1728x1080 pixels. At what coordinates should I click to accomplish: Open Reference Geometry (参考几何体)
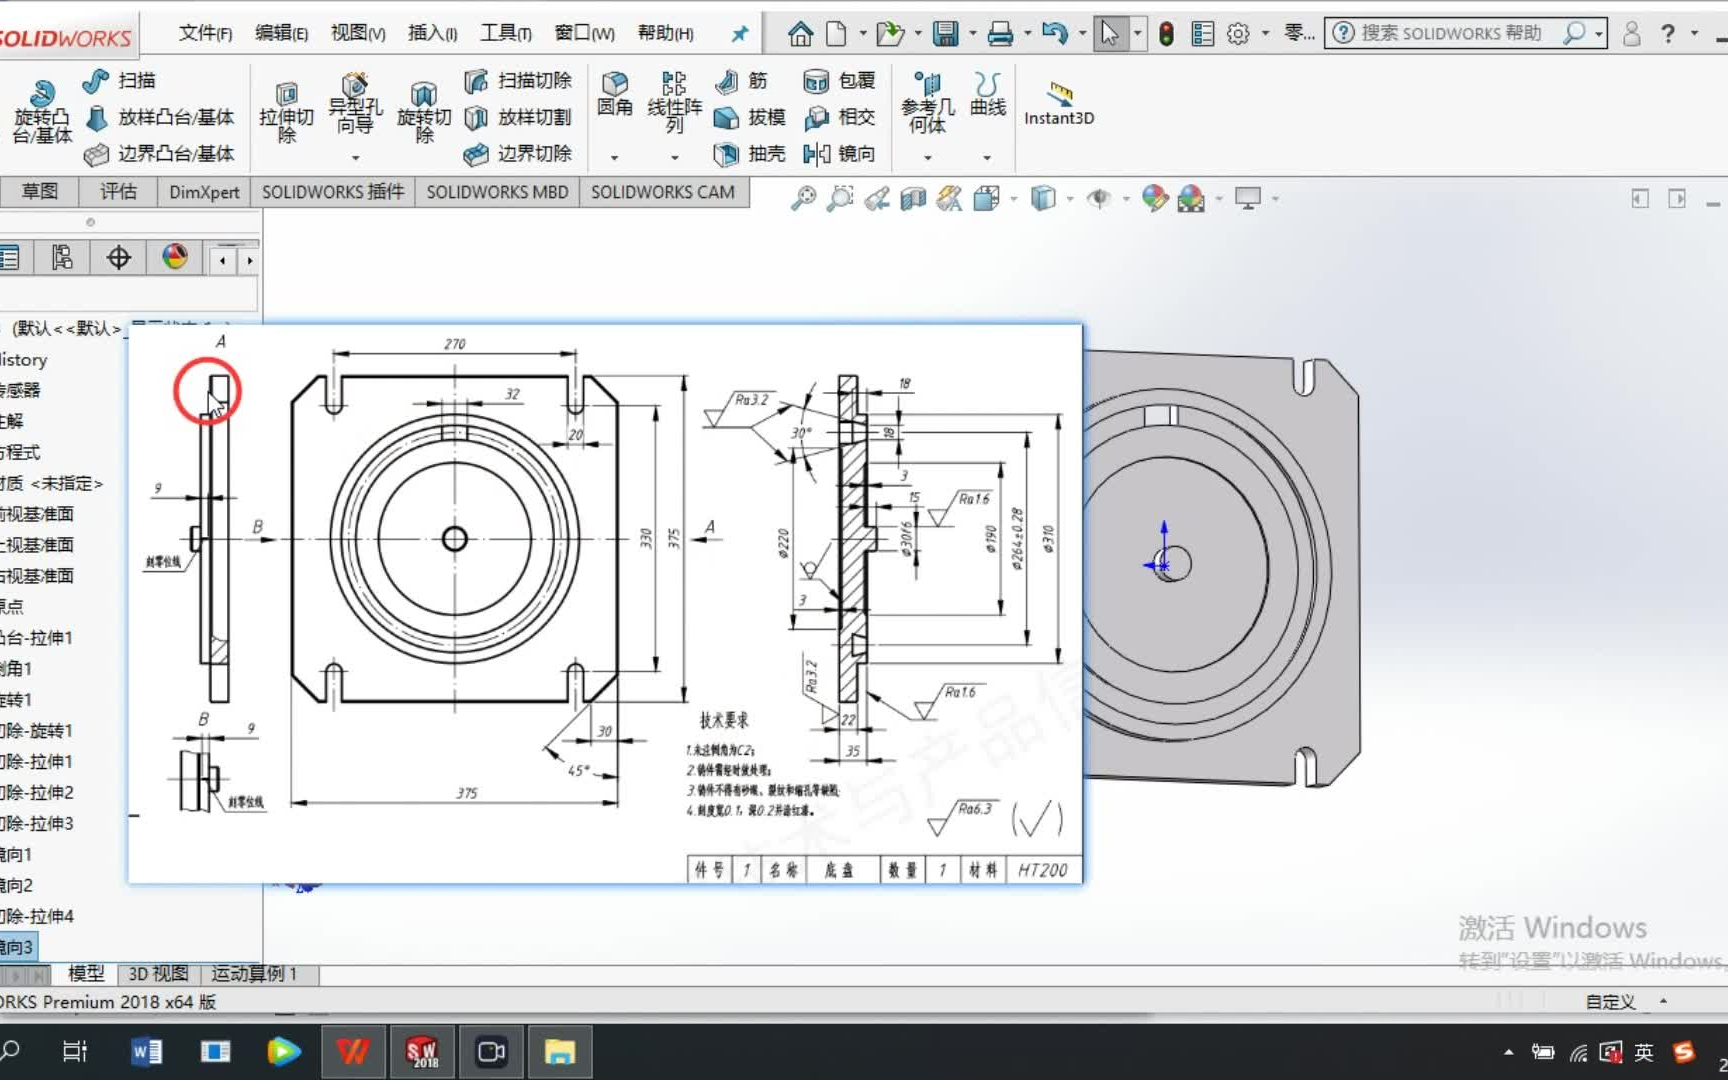coord(927,103)
